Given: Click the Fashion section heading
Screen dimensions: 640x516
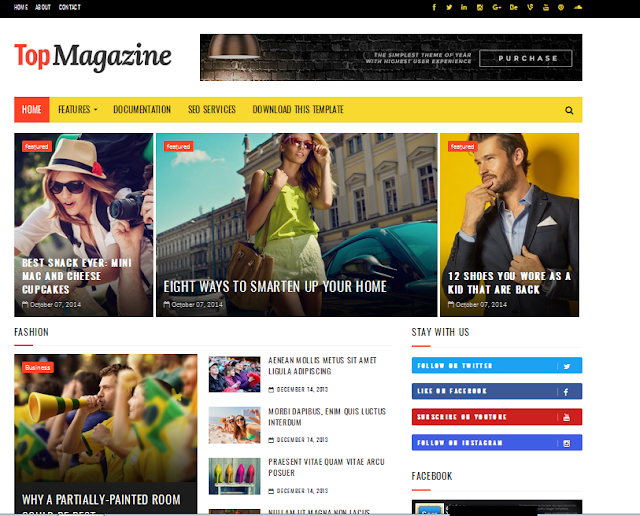Looking at the screenshot, I should 31,332.
